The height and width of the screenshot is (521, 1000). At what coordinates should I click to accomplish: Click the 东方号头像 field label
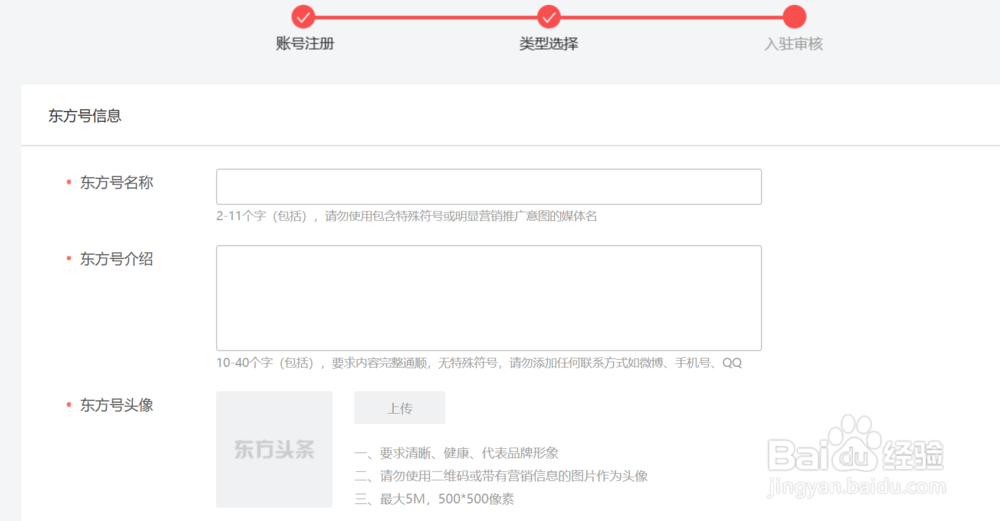pyautogui.click(x=116, y=406)
